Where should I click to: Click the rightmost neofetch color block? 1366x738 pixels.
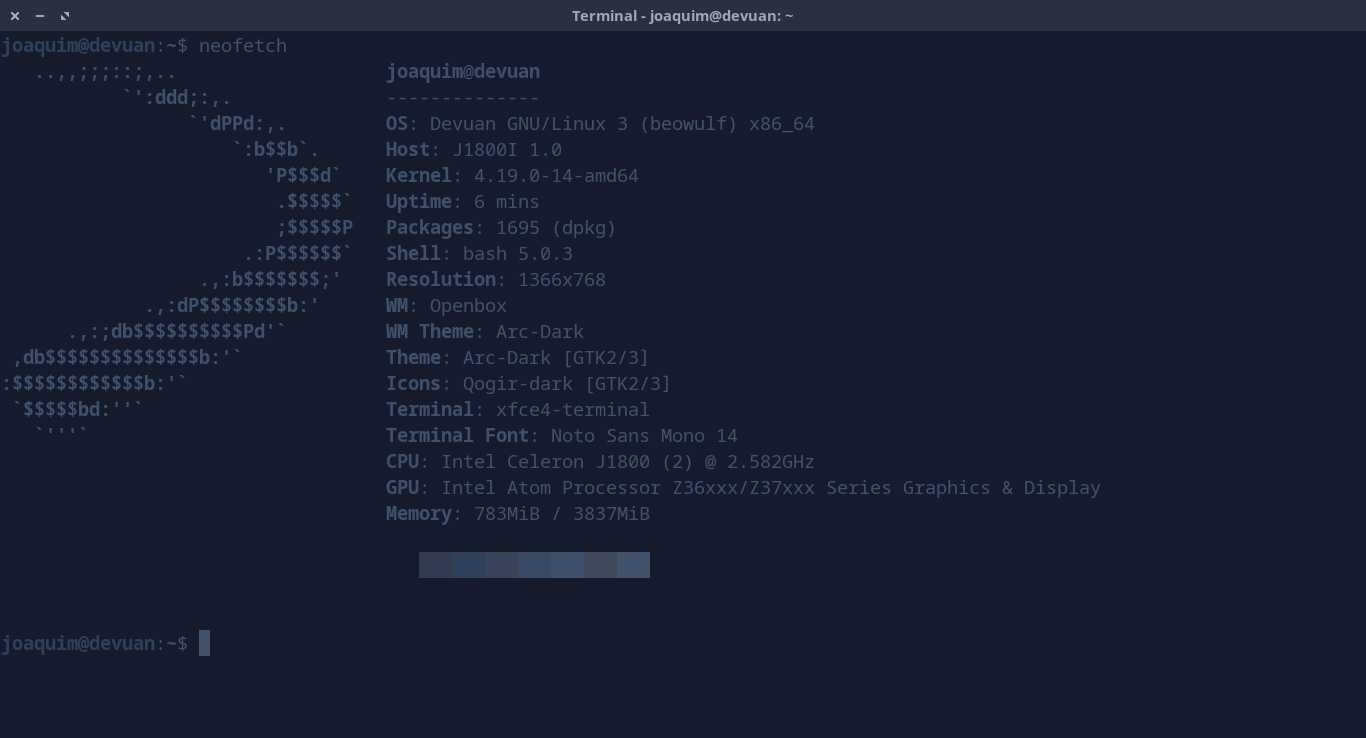(x=633, y=565)
